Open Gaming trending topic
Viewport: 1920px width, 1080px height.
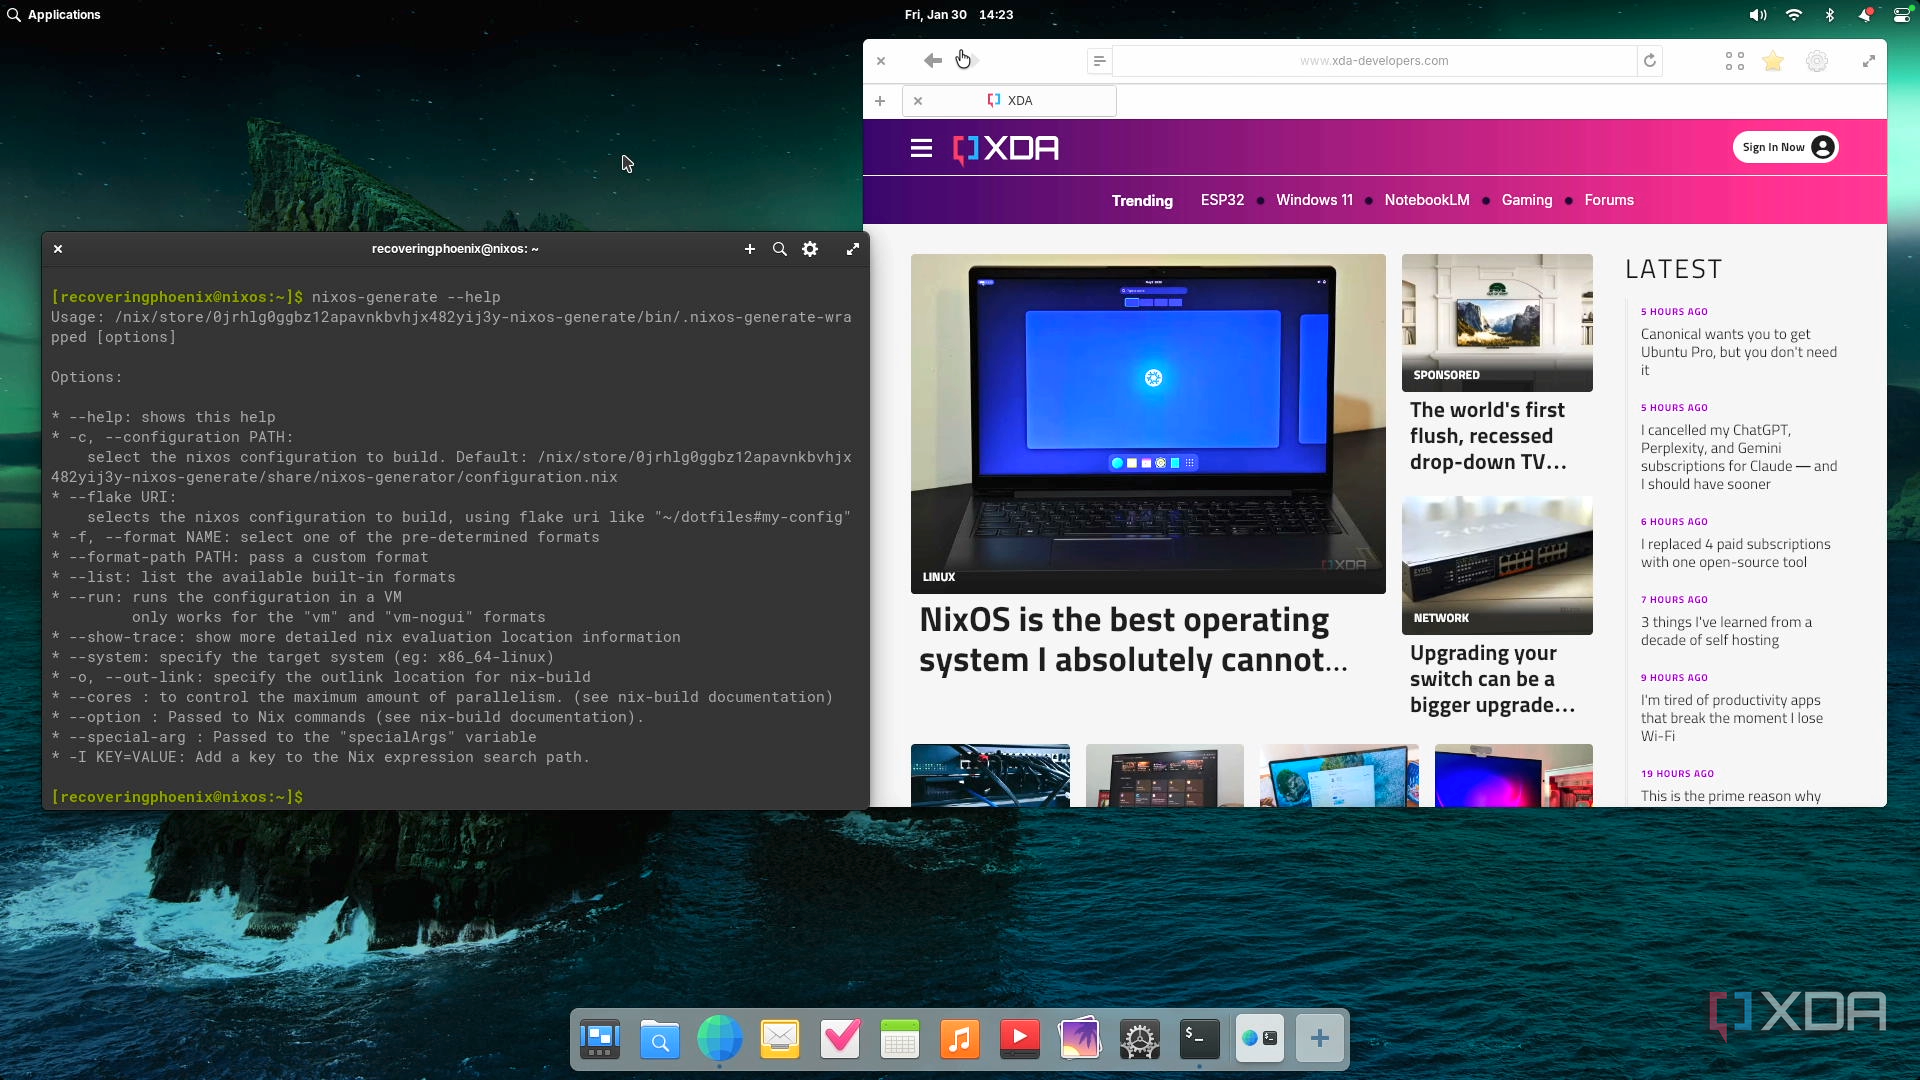pos(1527,200)
